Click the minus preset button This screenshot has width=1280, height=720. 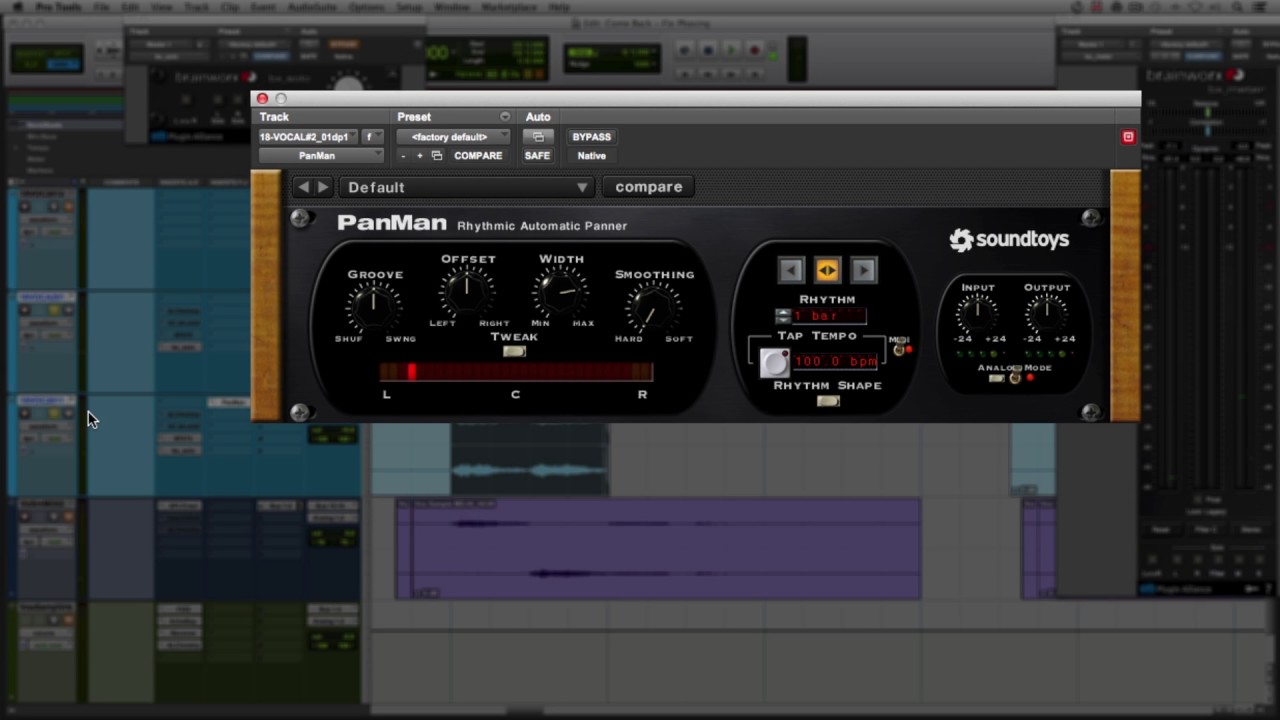(x=403, y=156)
